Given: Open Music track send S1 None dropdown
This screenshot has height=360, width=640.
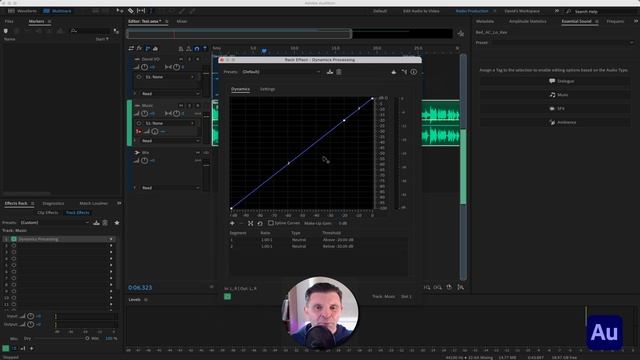Looking at the screenshot, I should coord(169,123).
